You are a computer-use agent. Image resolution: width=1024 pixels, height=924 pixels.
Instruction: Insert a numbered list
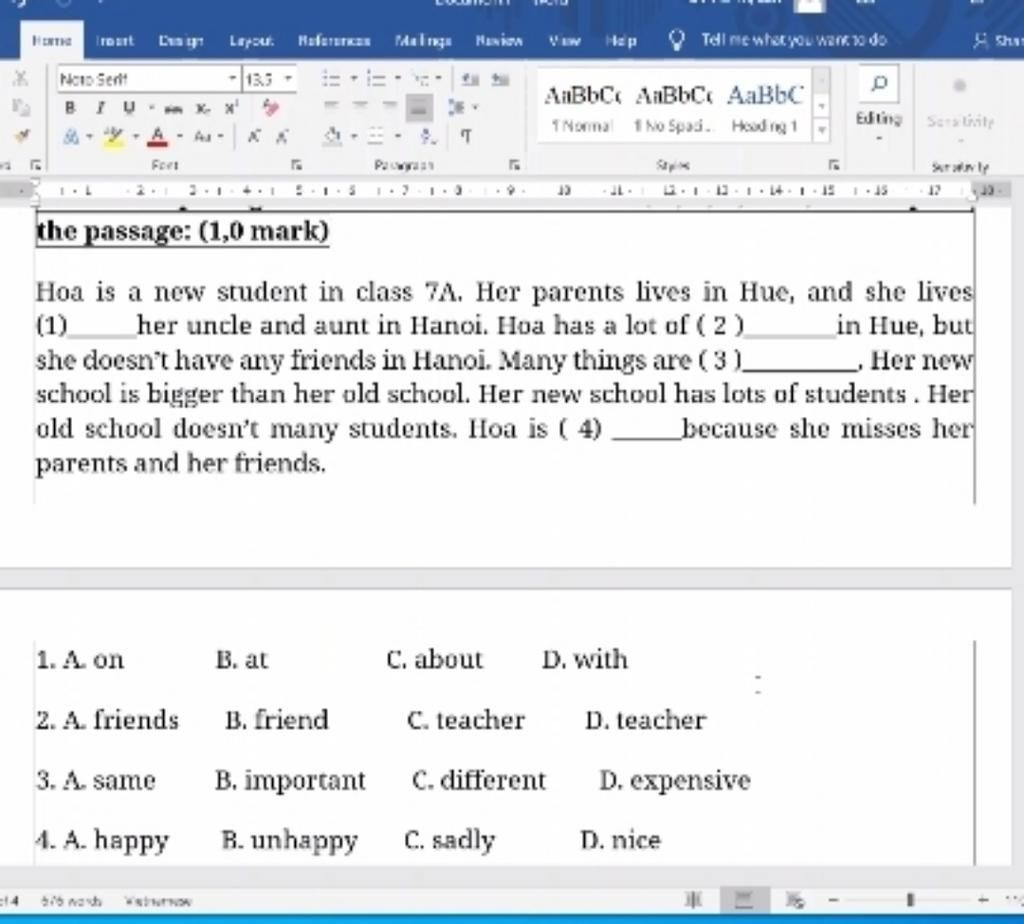[376, 79]
